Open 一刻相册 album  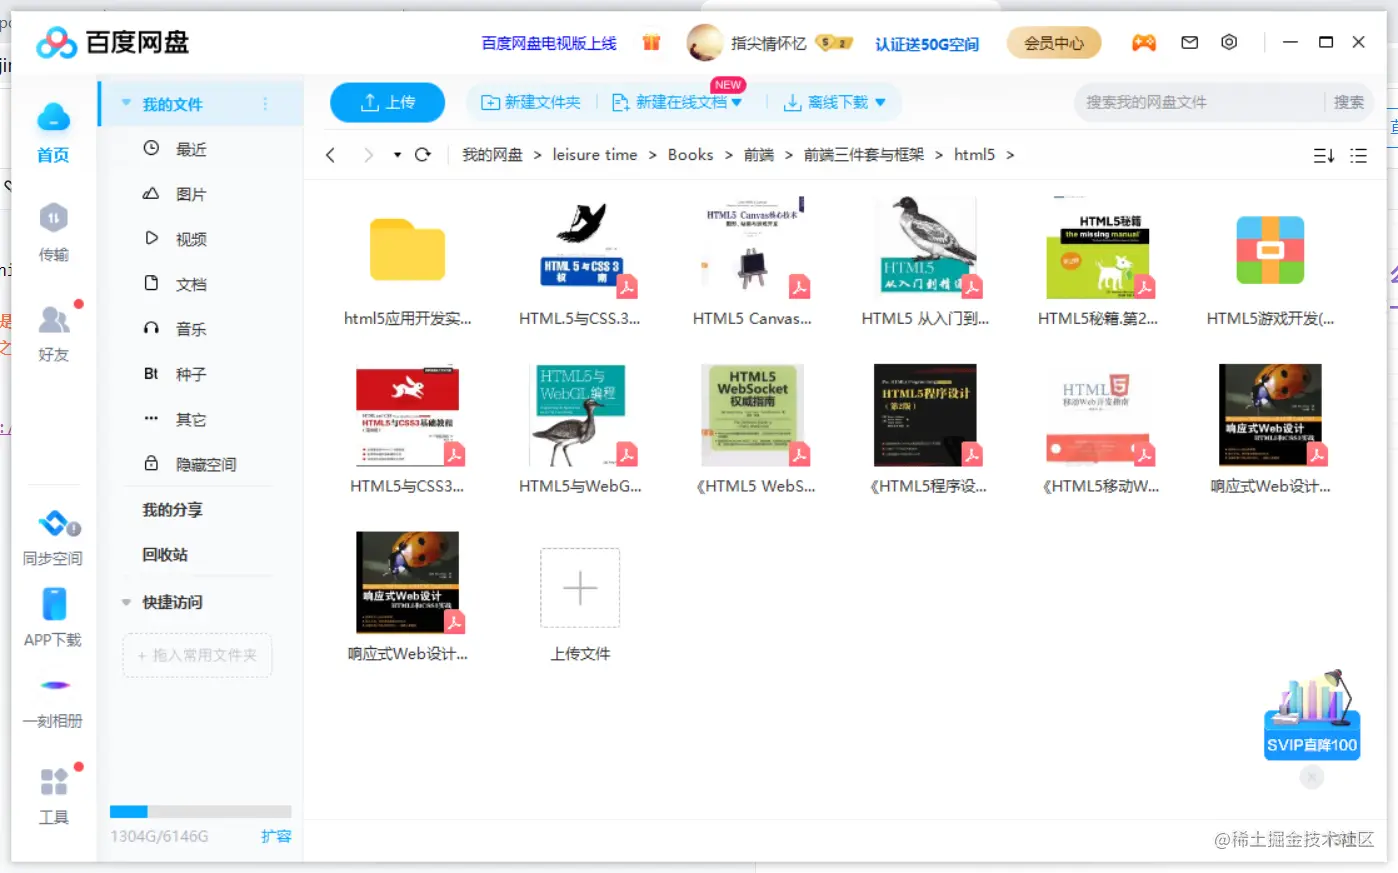(53, 702)
